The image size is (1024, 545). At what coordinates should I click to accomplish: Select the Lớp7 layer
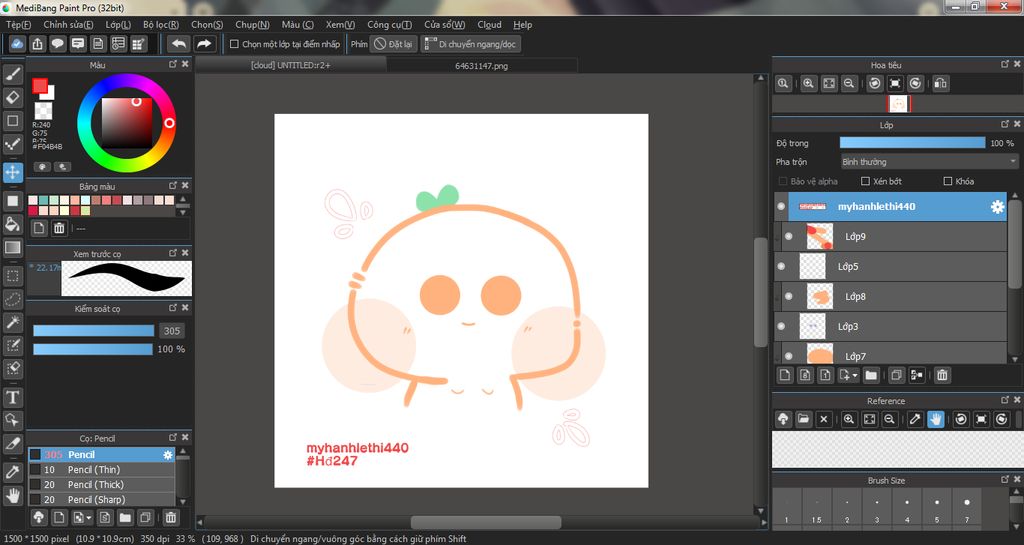[891, 354]
